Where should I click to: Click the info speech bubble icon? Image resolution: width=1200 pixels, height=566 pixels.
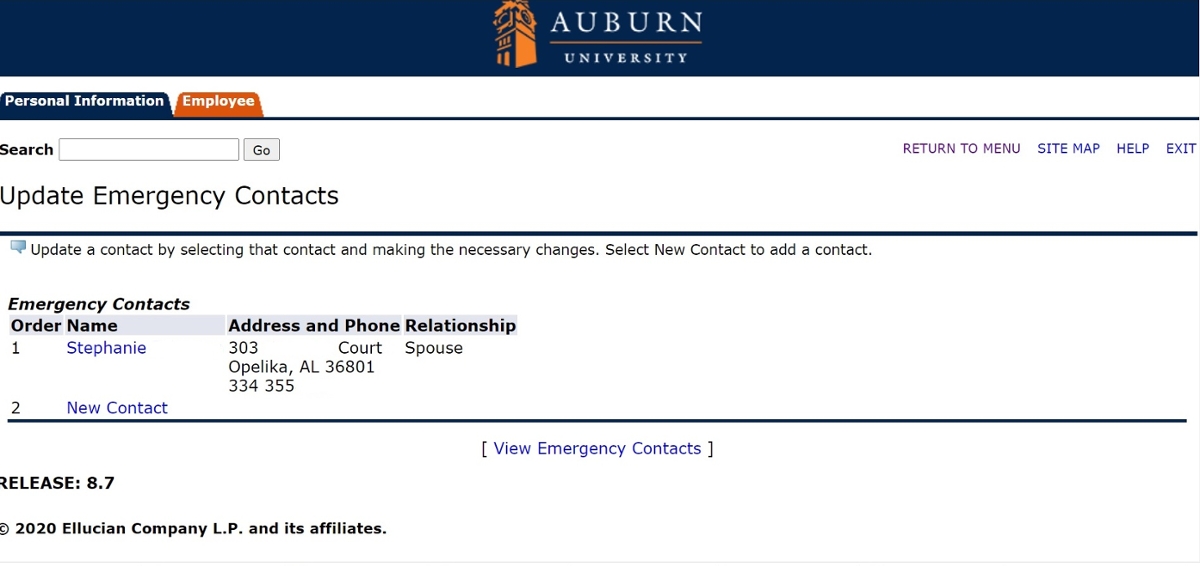point(18,247)
